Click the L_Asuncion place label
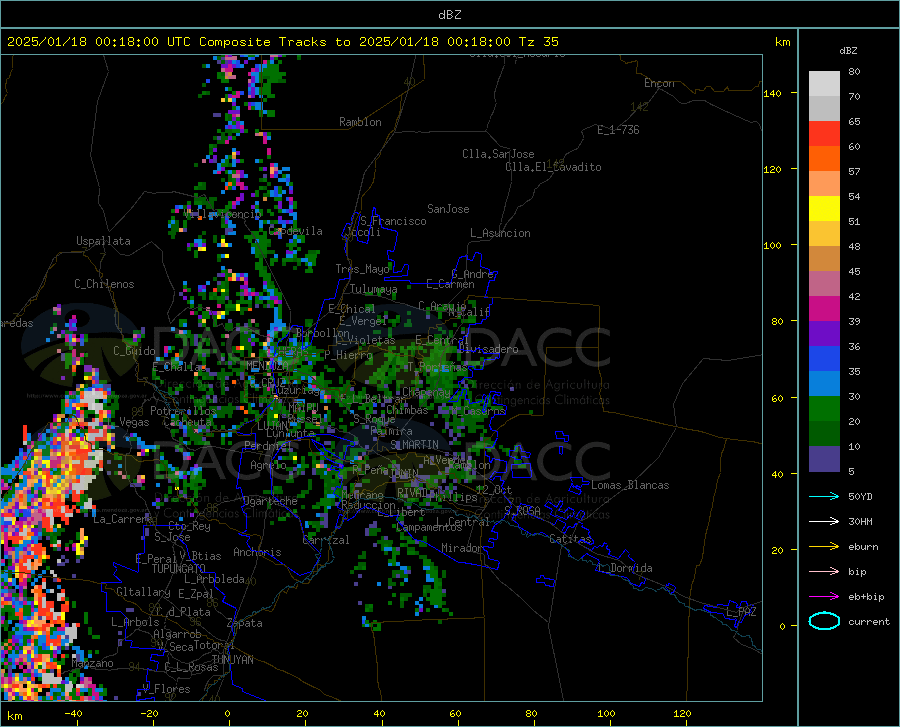This screenshot has height=727, width=900. point(500,233)
